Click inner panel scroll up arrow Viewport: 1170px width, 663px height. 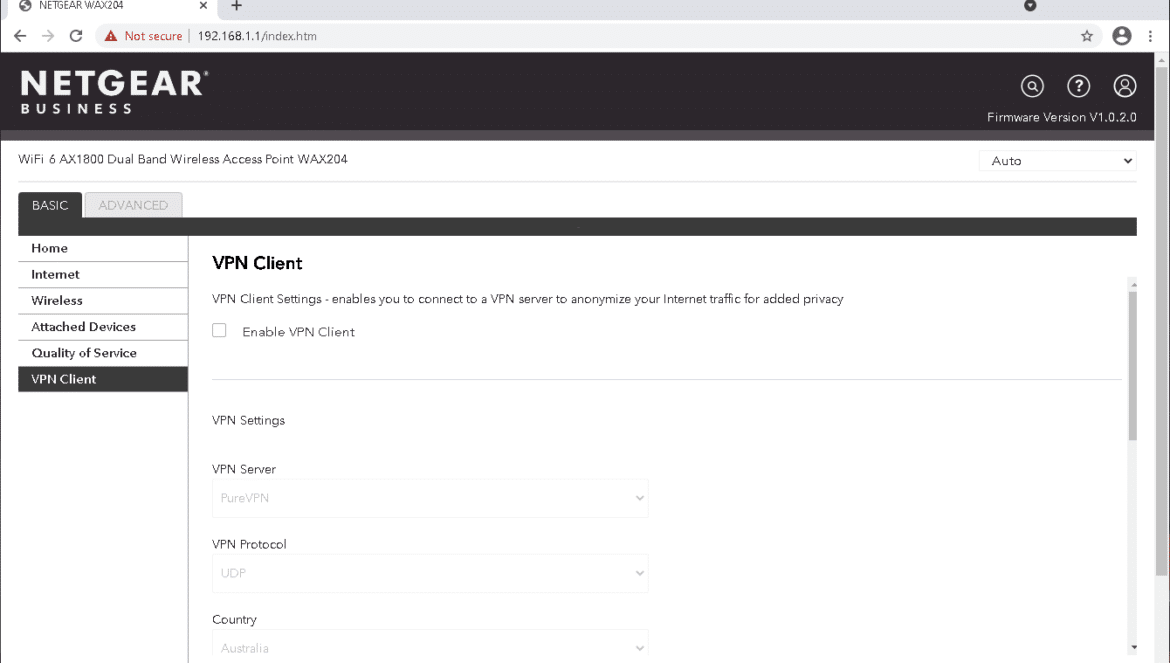pyautogui.click(x=1133, y=284)
